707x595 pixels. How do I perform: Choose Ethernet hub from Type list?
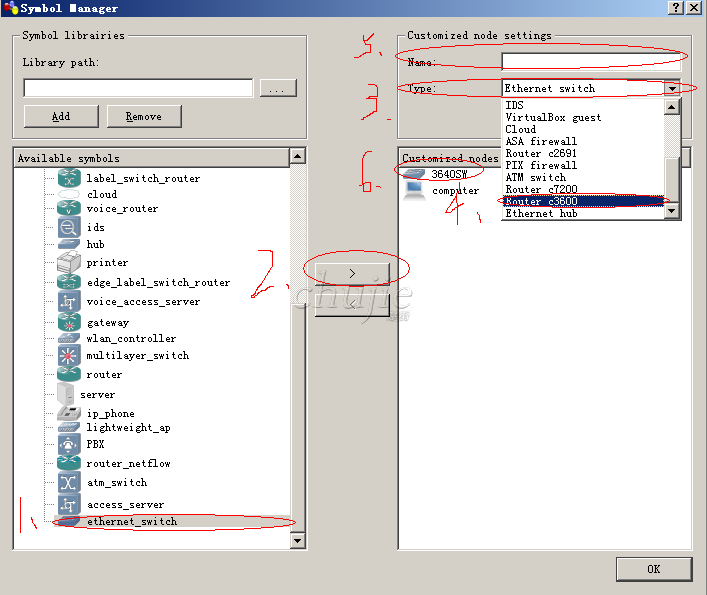pyautogui.click(x=583, y=213)
